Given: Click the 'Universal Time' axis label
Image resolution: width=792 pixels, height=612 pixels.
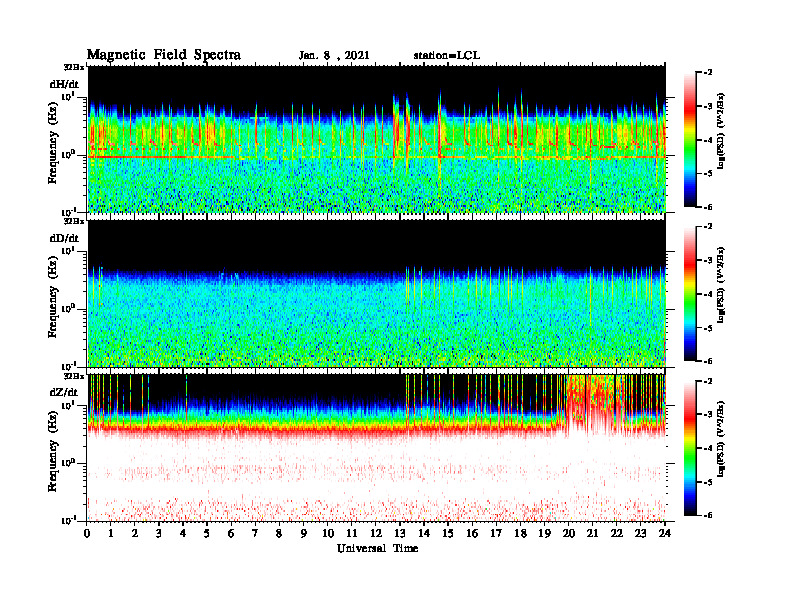Looking at the screenshot, I should (x=377, y=548).
